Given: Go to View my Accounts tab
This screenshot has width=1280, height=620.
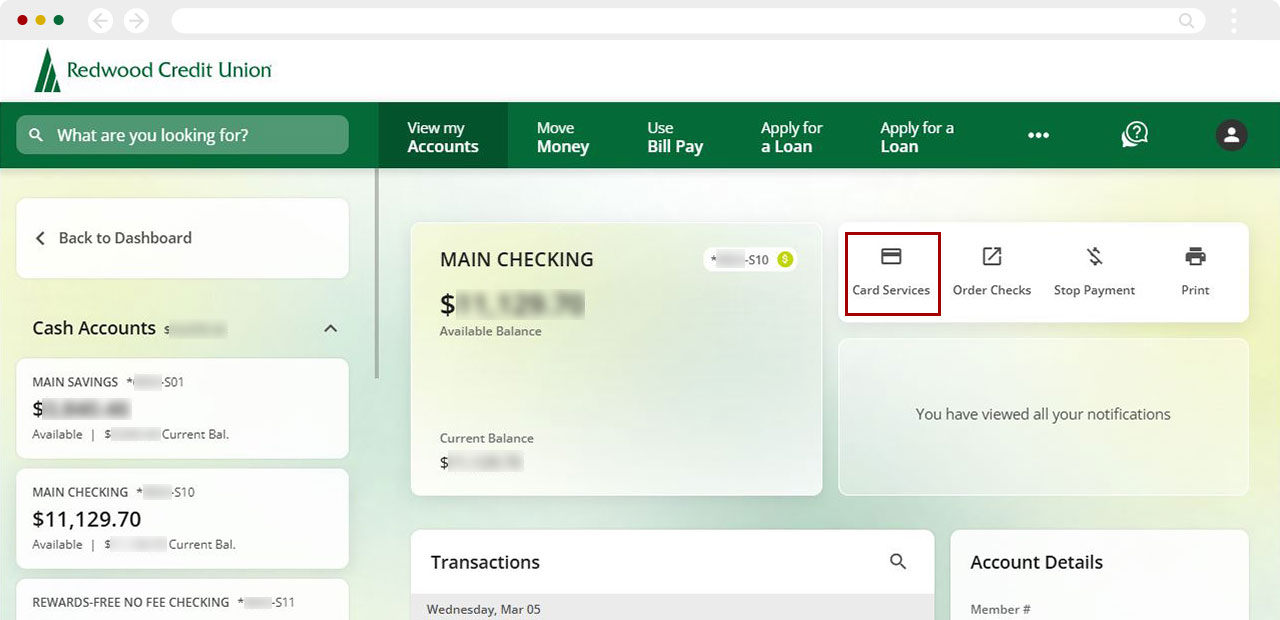Looking at the screenshot, I should (443, 136).
